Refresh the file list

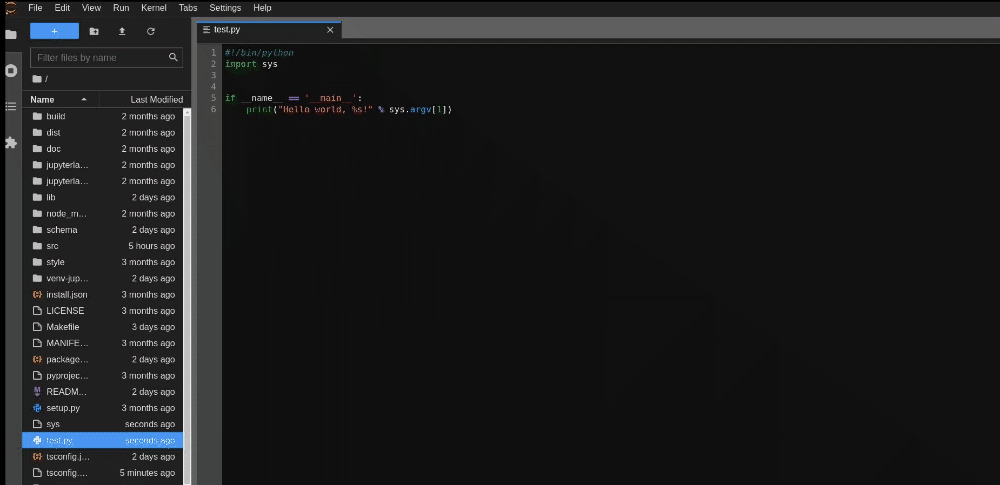coord(151,31)
